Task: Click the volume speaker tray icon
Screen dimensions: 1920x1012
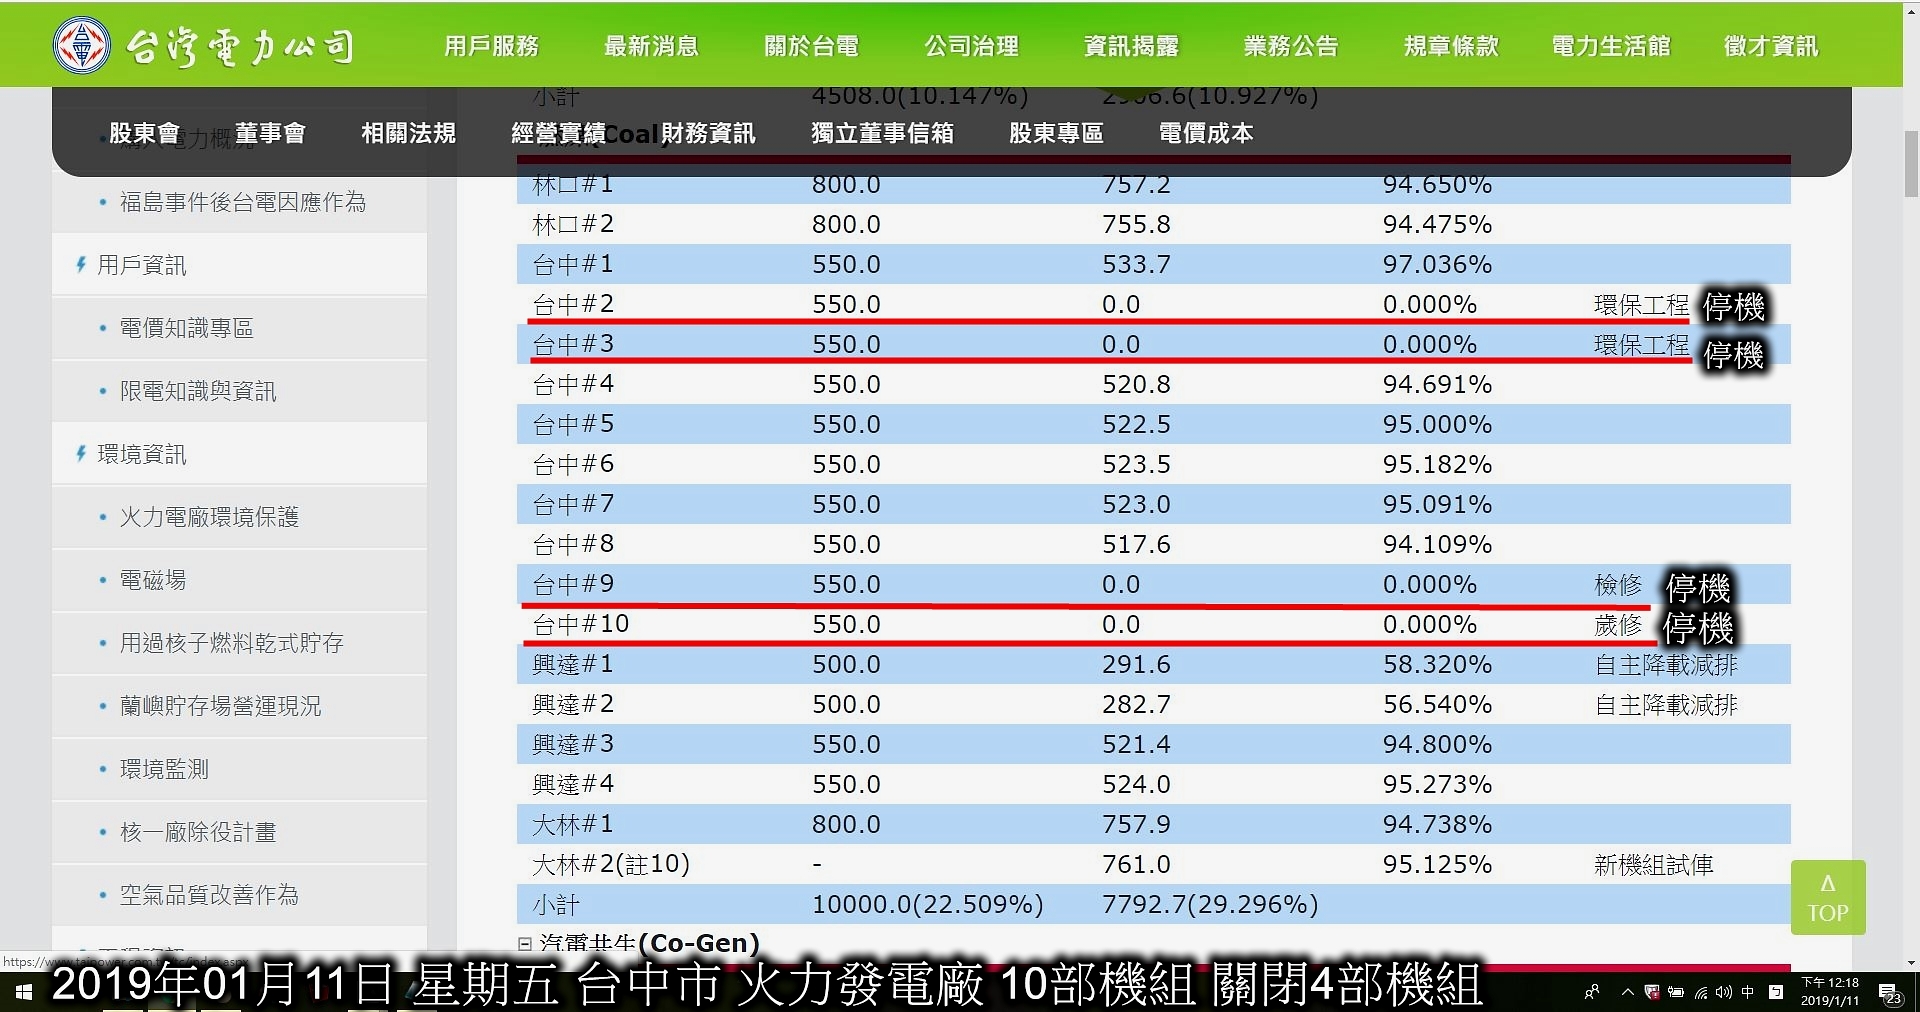Action: (1723, 992)
